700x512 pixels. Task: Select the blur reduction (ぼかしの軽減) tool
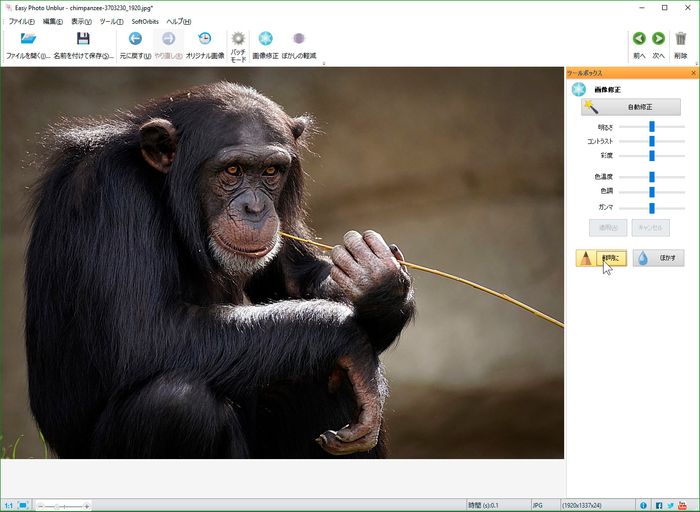click(298, 39)
